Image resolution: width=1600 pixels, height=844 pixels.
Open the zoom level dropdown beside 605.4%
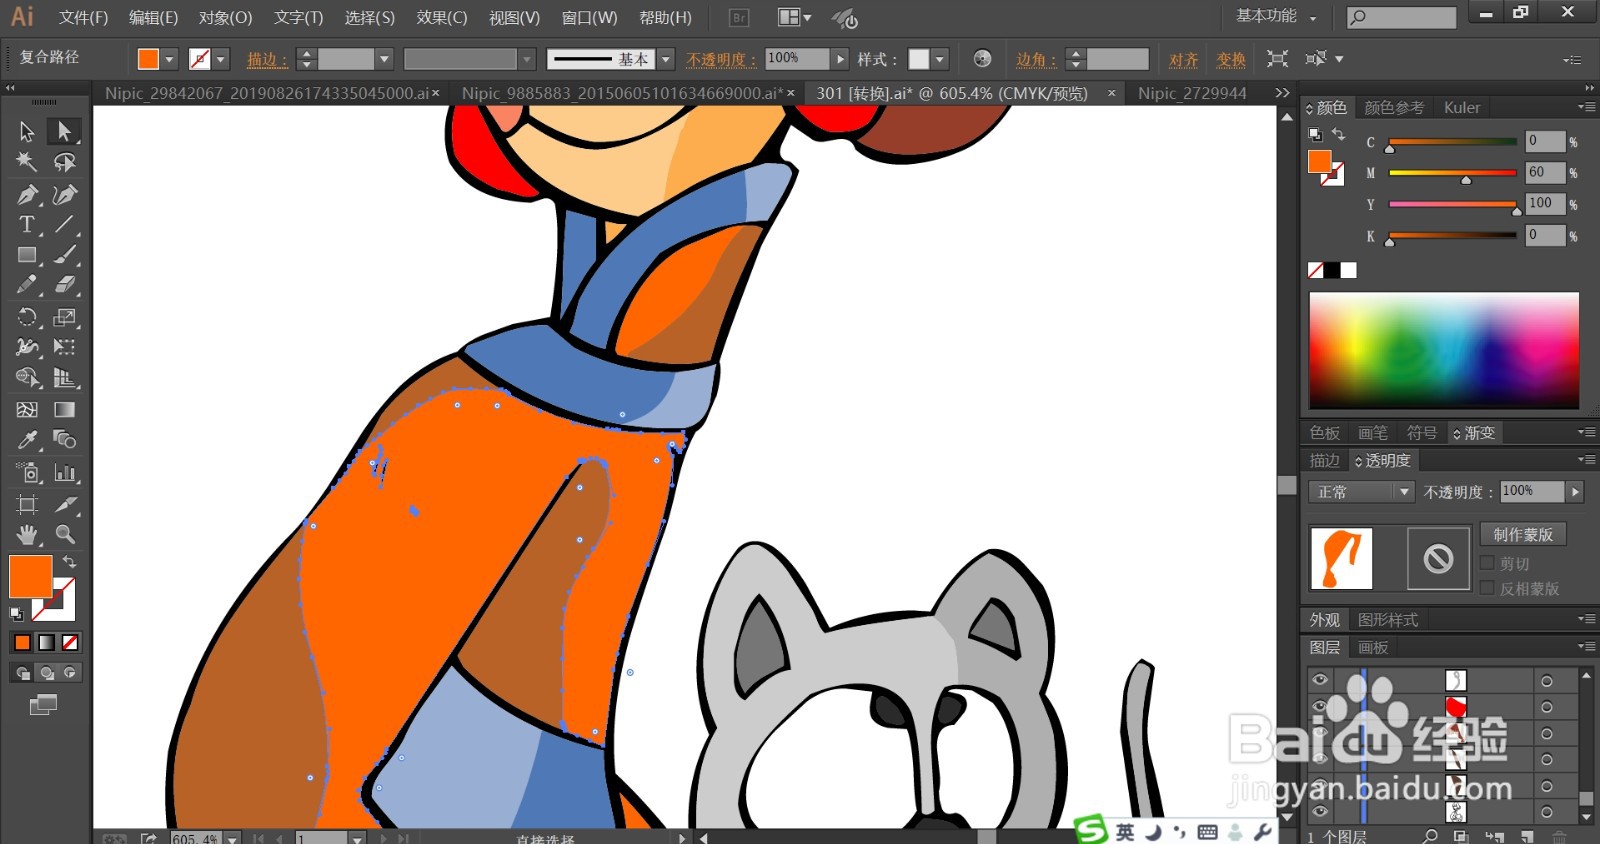[x=232, y=838]
